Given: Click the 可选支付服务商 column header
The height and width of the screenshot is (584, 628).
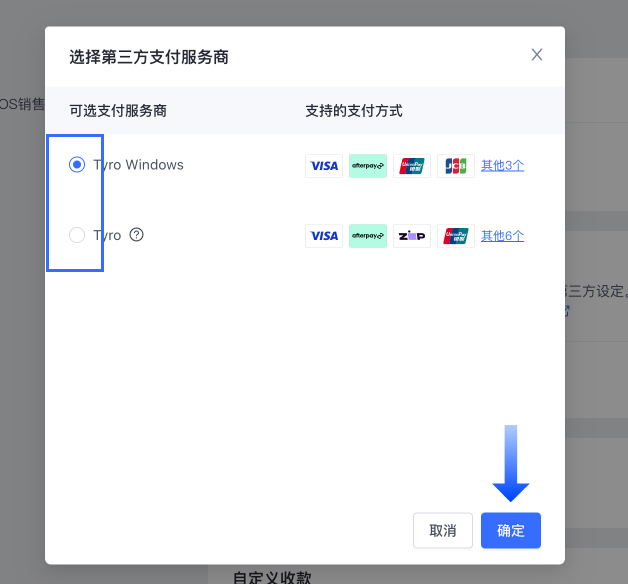Looking at the screenshot, I should 118,111.
